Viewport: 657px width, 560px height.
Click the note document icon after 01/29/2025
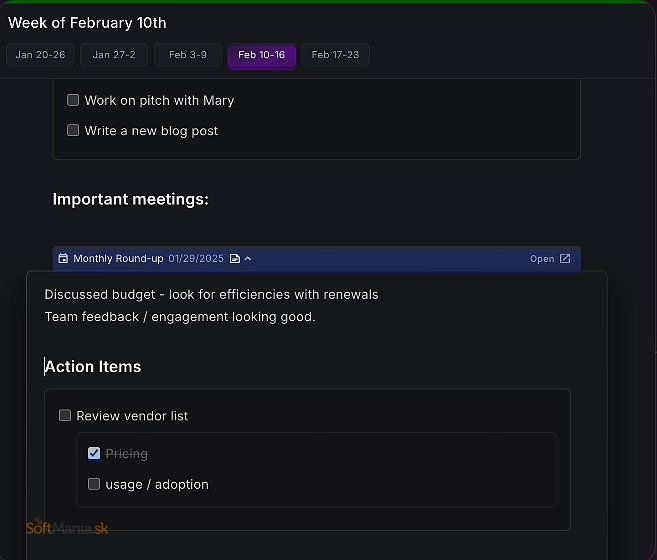click(x=235, y=259)
